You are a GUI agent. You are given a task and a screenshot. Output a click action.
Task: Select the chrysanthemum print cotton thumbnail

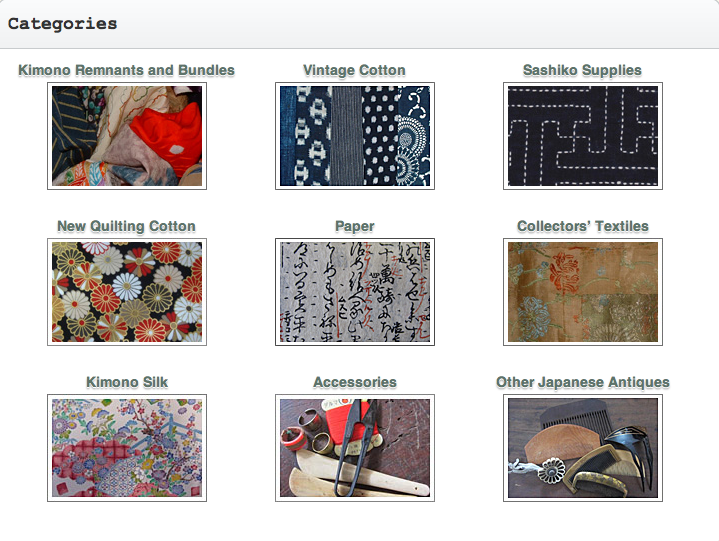(x=127, y=292)
